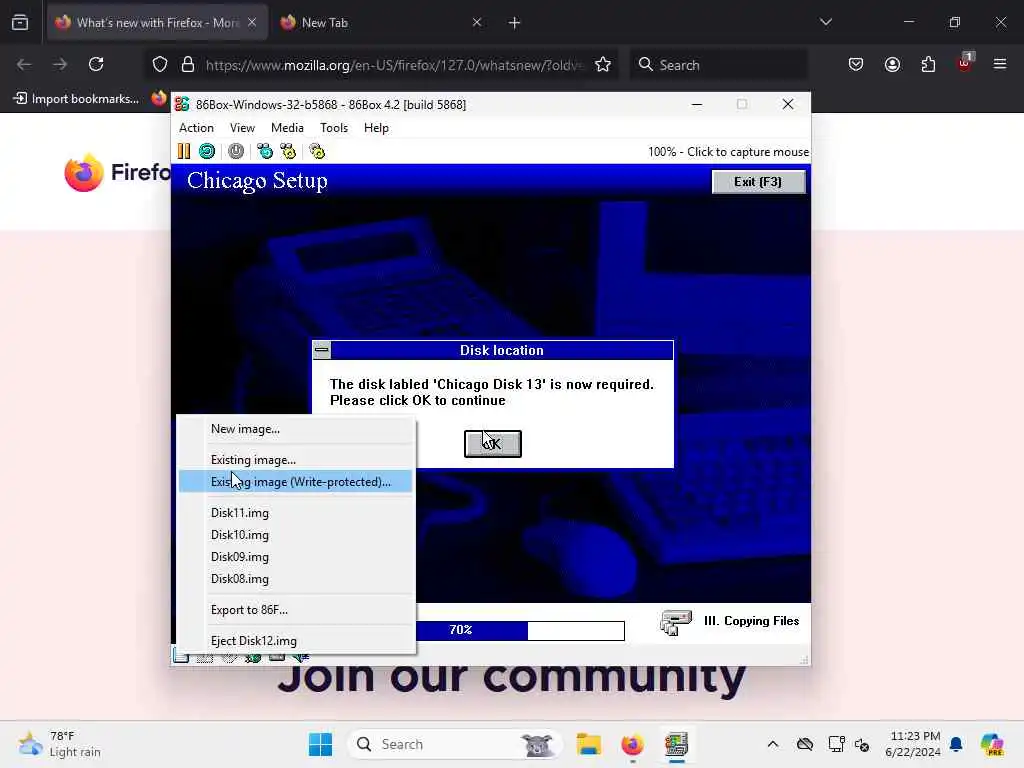Choose New image... from floppy menu
Image resolution: width=1024 pixels, height=768 pixels.
coord(296,429)
